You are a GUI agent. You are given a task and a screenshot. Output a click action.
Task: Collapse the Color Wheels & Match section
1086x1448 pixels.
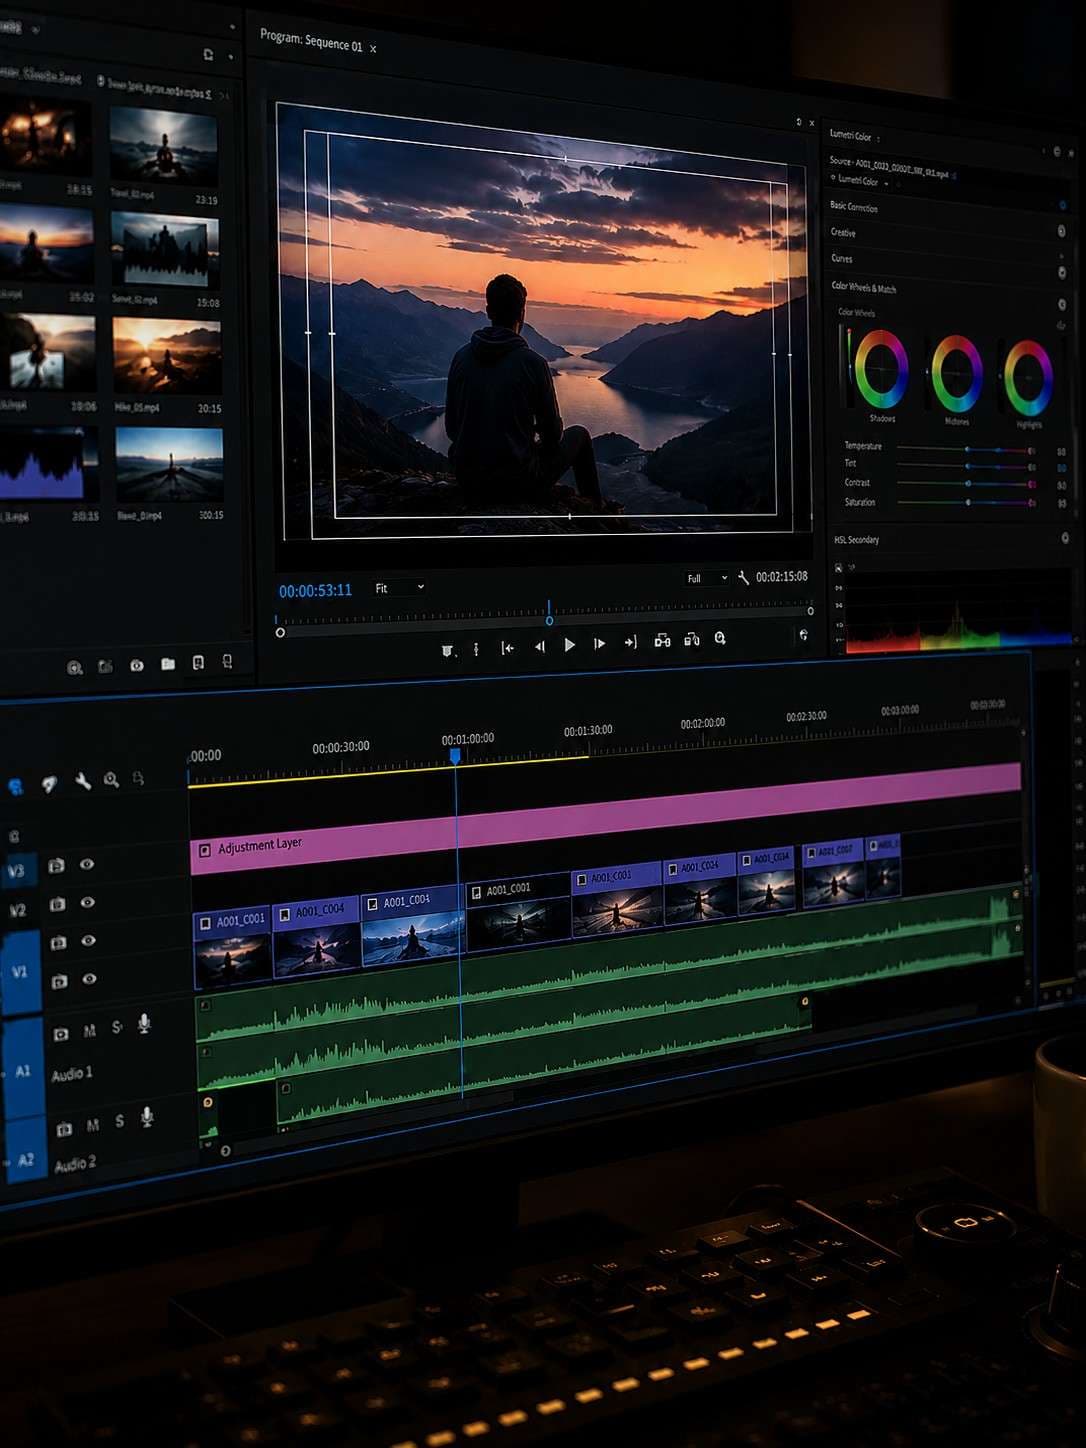coord(864,288)
